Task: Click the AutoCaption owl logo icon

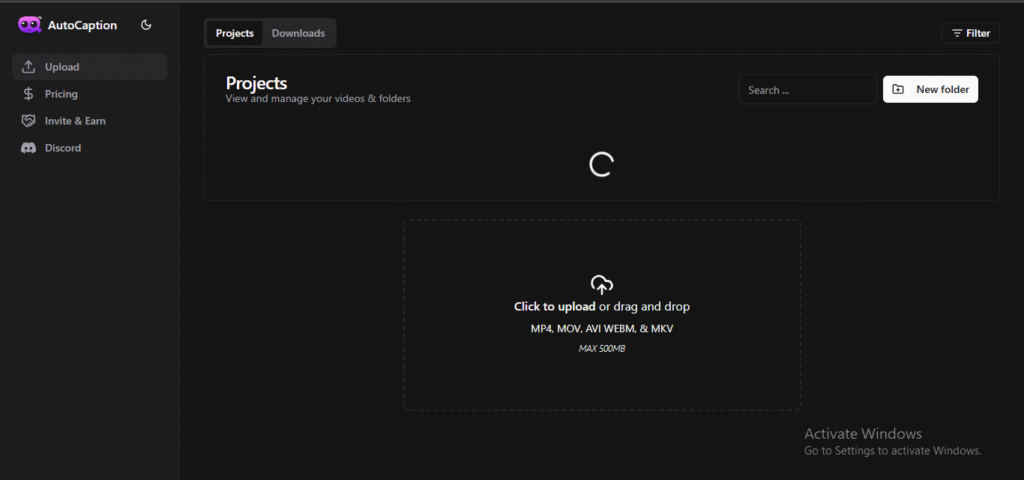Action: [x=29, y=25]
